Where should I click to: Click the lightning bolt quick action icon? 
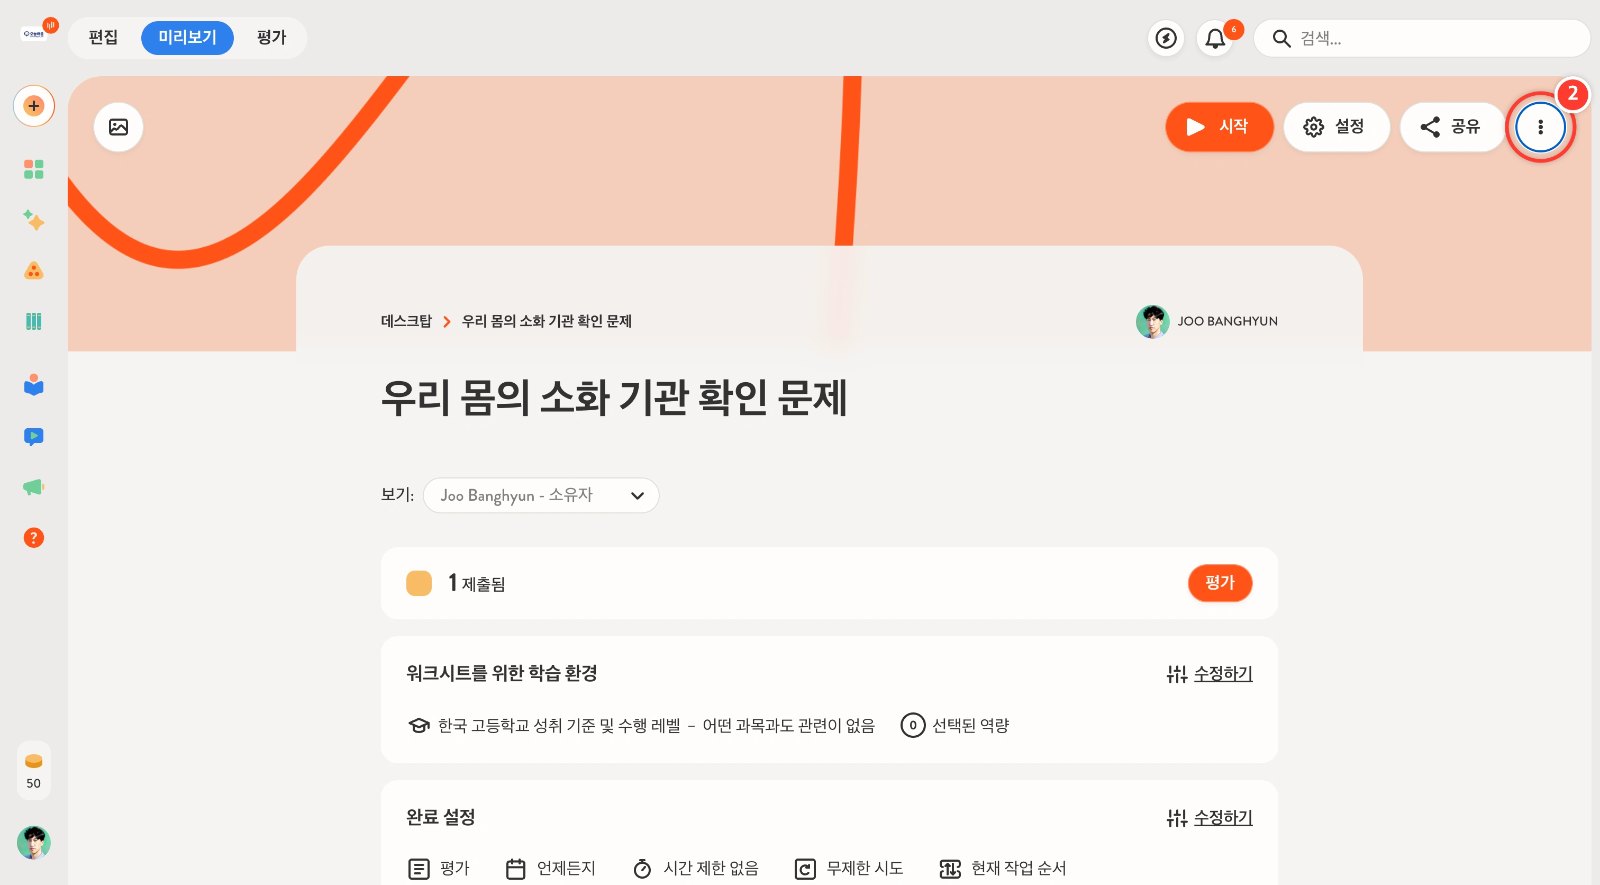click(1166, 38)
